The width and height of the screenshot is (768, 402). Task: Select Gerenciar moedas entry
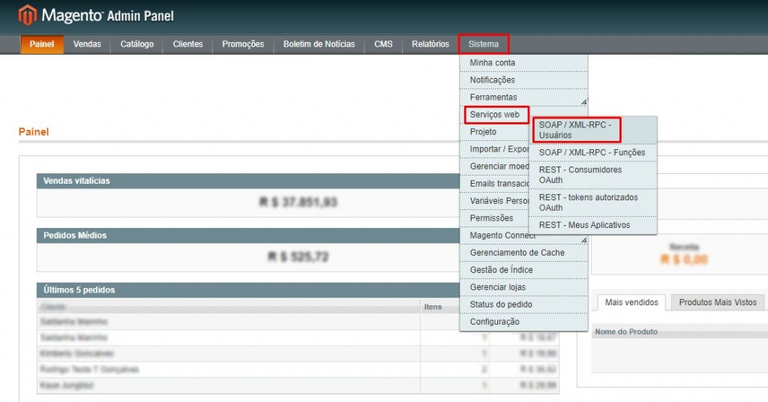(x=495, y=166)
